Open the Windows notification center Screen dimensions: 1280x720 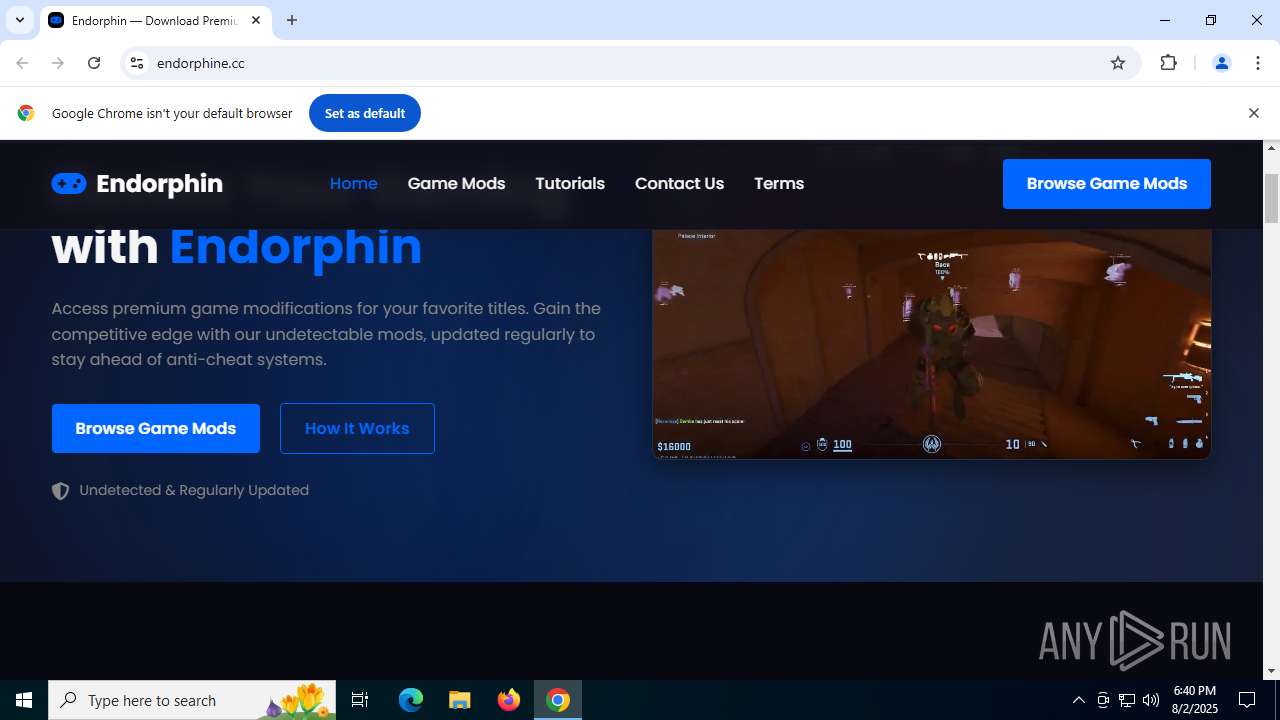pyautogui.click(x=1247, y=700)
